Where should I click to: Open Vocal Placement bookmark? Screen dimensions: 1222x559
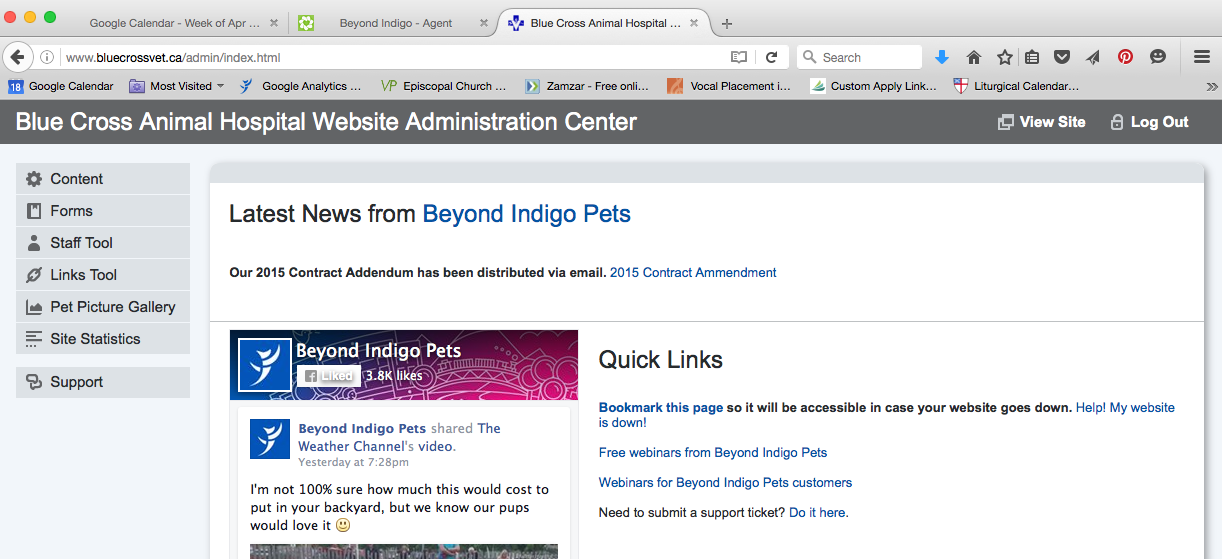(x=729, y=86)
